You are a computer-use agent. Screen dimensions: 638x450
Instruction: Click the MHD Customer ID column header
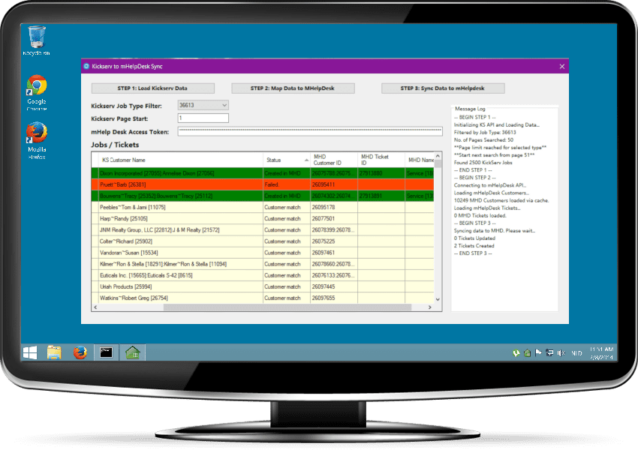click(332, 160)
